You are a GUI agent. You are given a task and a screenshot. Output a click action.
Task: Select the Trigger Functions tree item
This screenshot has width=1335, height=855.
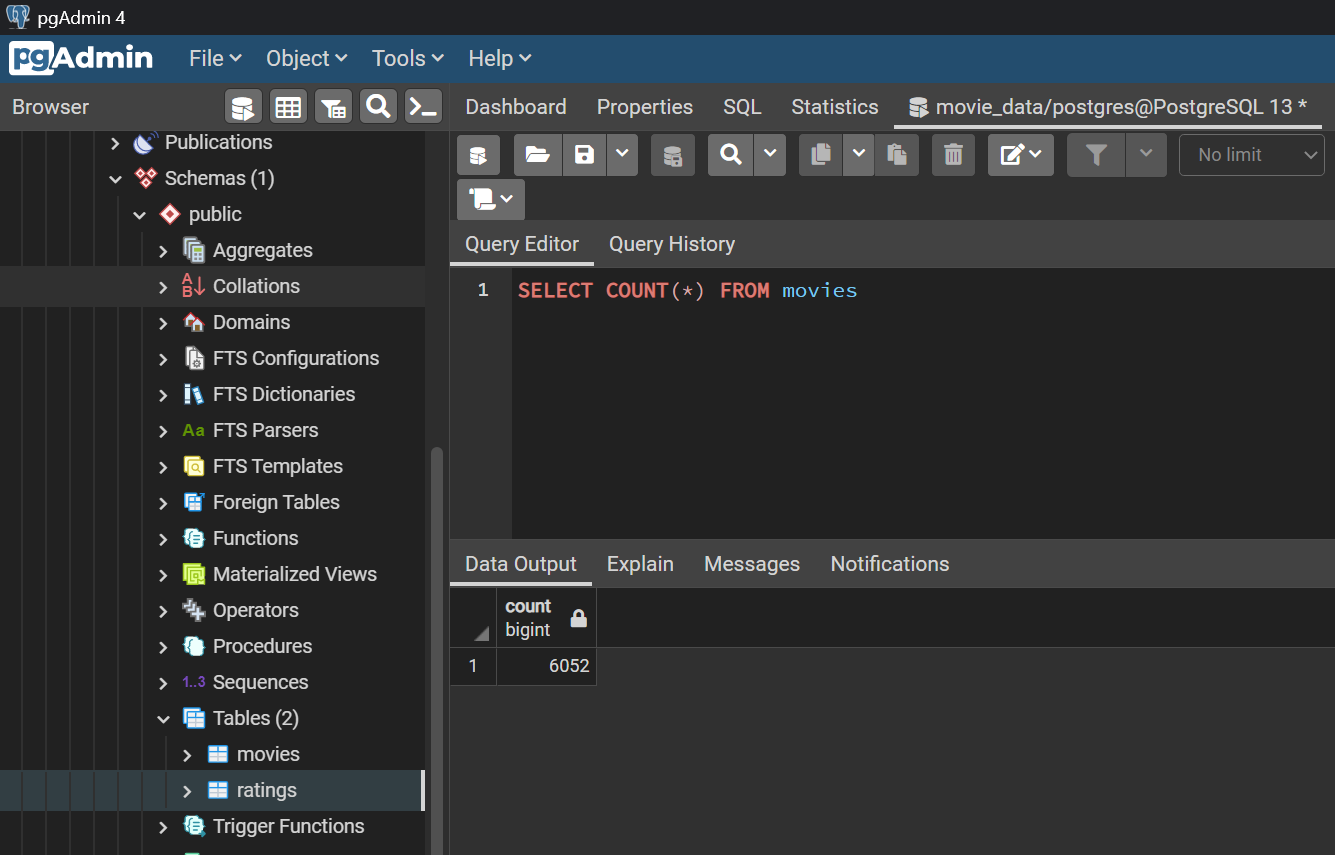tap(288, 826)
